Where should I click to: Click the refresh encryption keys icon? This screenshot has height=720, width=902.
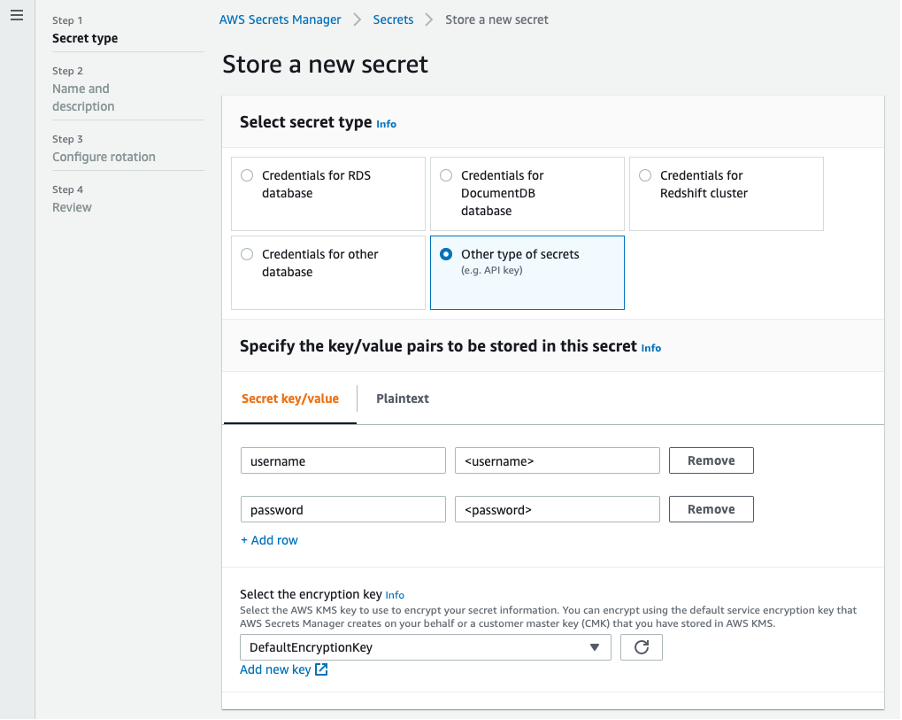641,647
